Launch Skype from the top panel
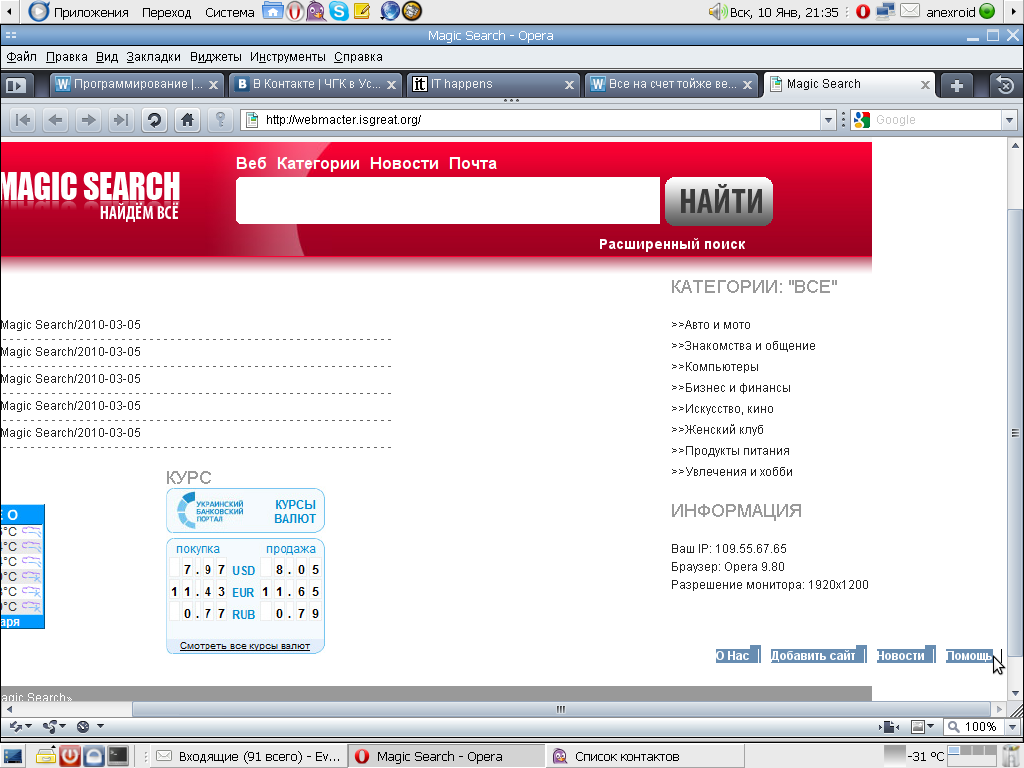The height and width of the screenshot is (768, 1024). [338, 11]
